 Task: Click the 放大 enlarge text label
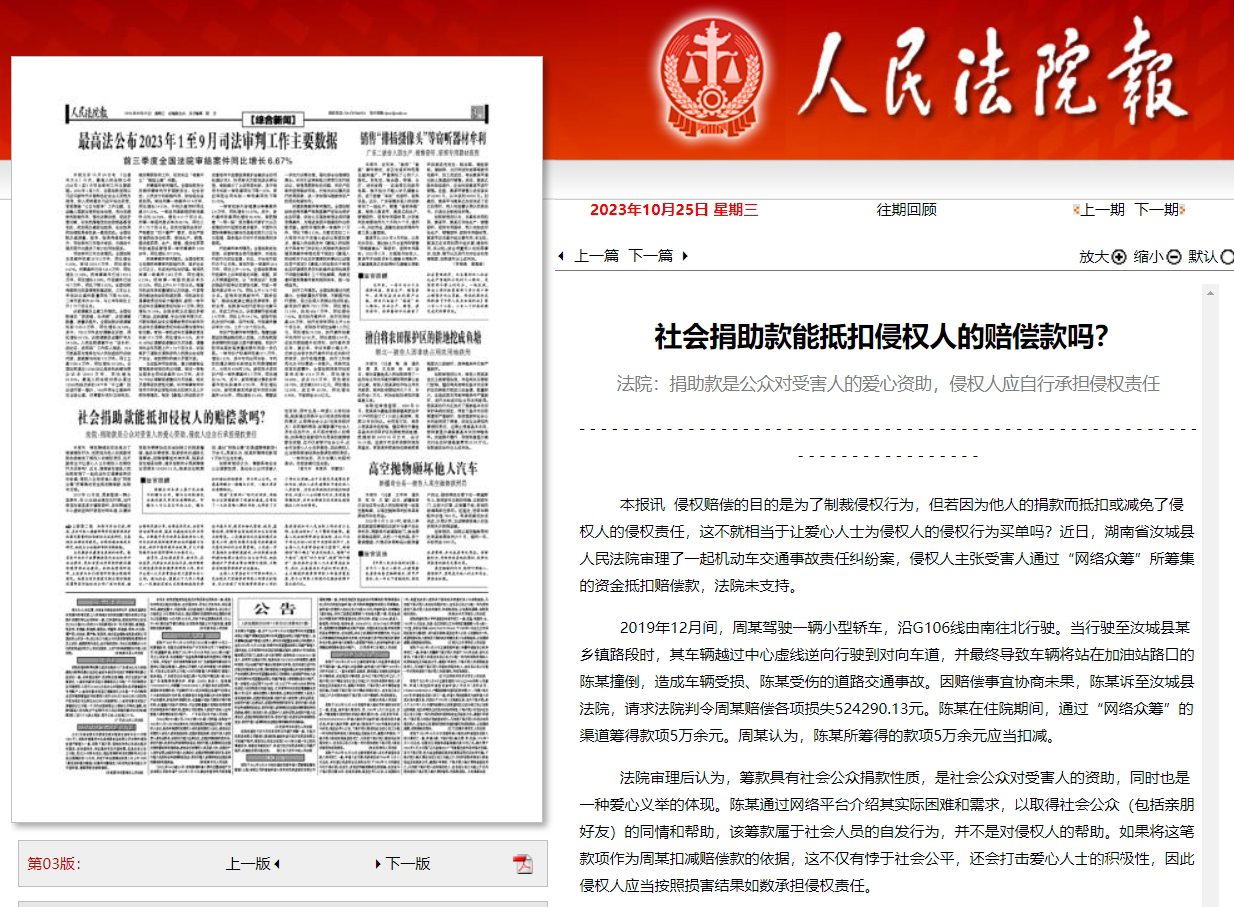1094,257
